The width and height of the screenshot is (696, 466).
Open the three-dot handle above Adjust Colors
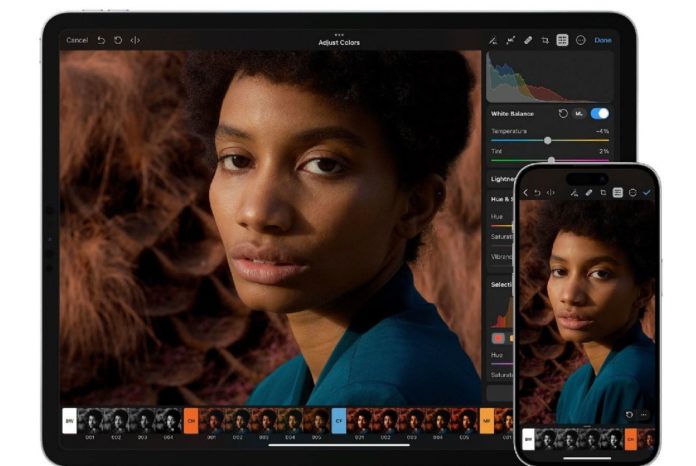339,34
